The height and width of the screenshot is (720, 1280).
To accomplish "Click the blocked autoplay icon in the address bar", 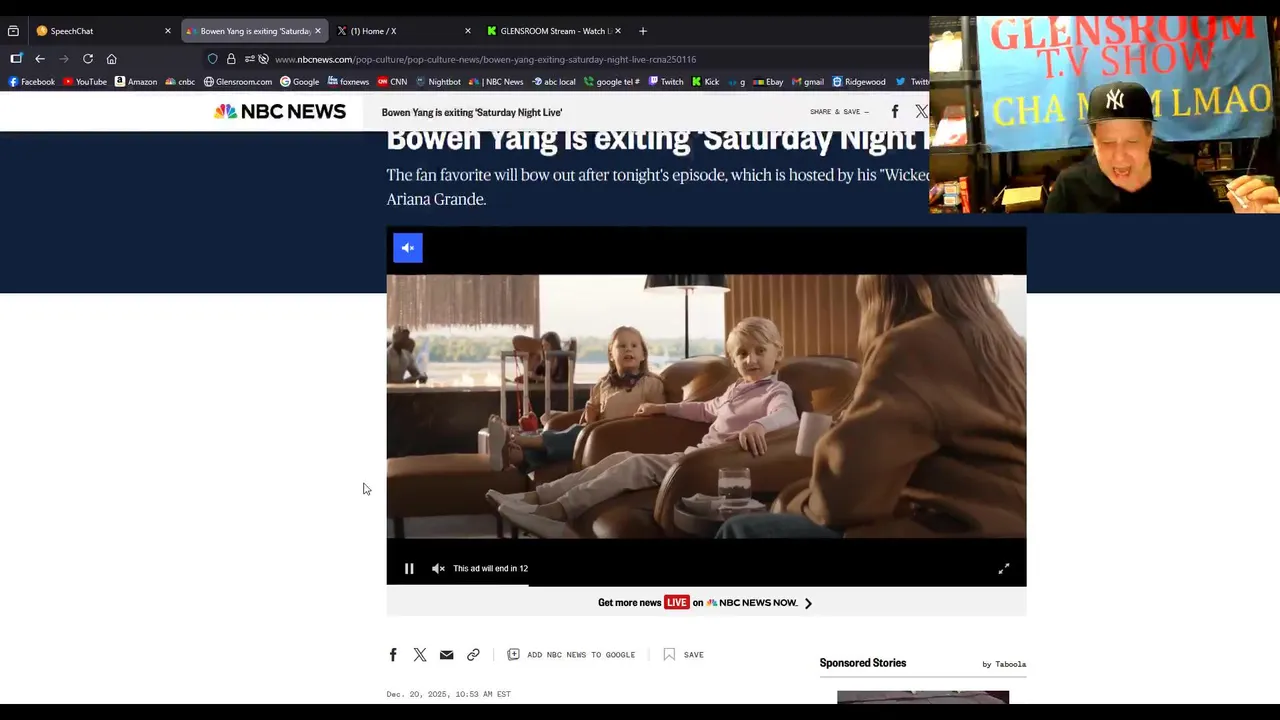I will pos(263,59).
